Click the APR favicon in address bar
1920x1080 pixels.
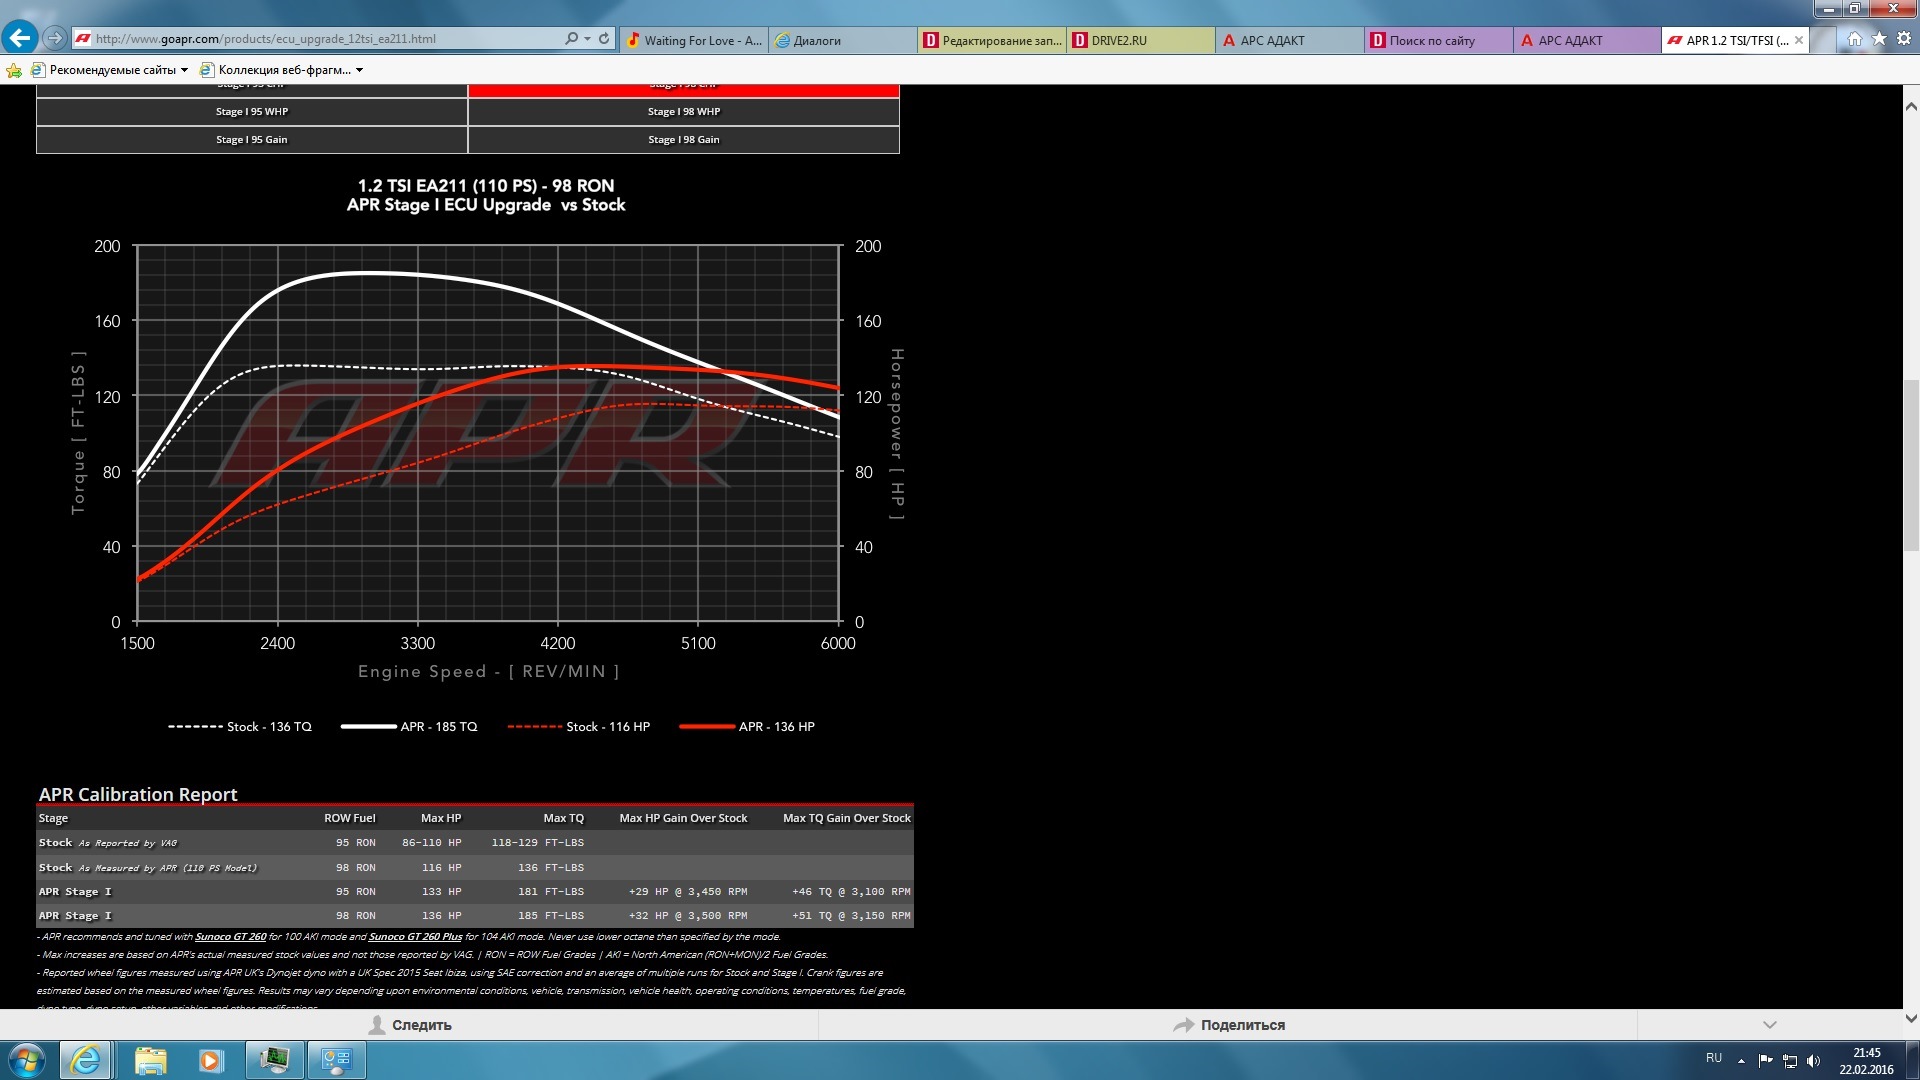point(84,39)
